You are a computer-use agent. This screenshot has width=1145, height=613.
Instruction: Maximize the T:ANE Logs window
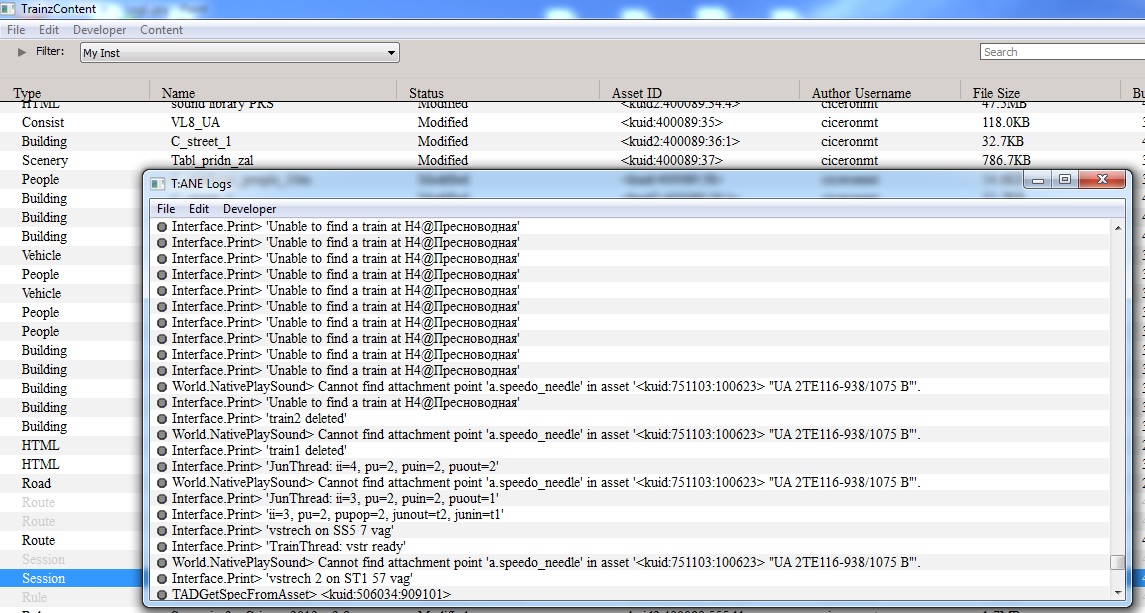[x=1065, y=180]
